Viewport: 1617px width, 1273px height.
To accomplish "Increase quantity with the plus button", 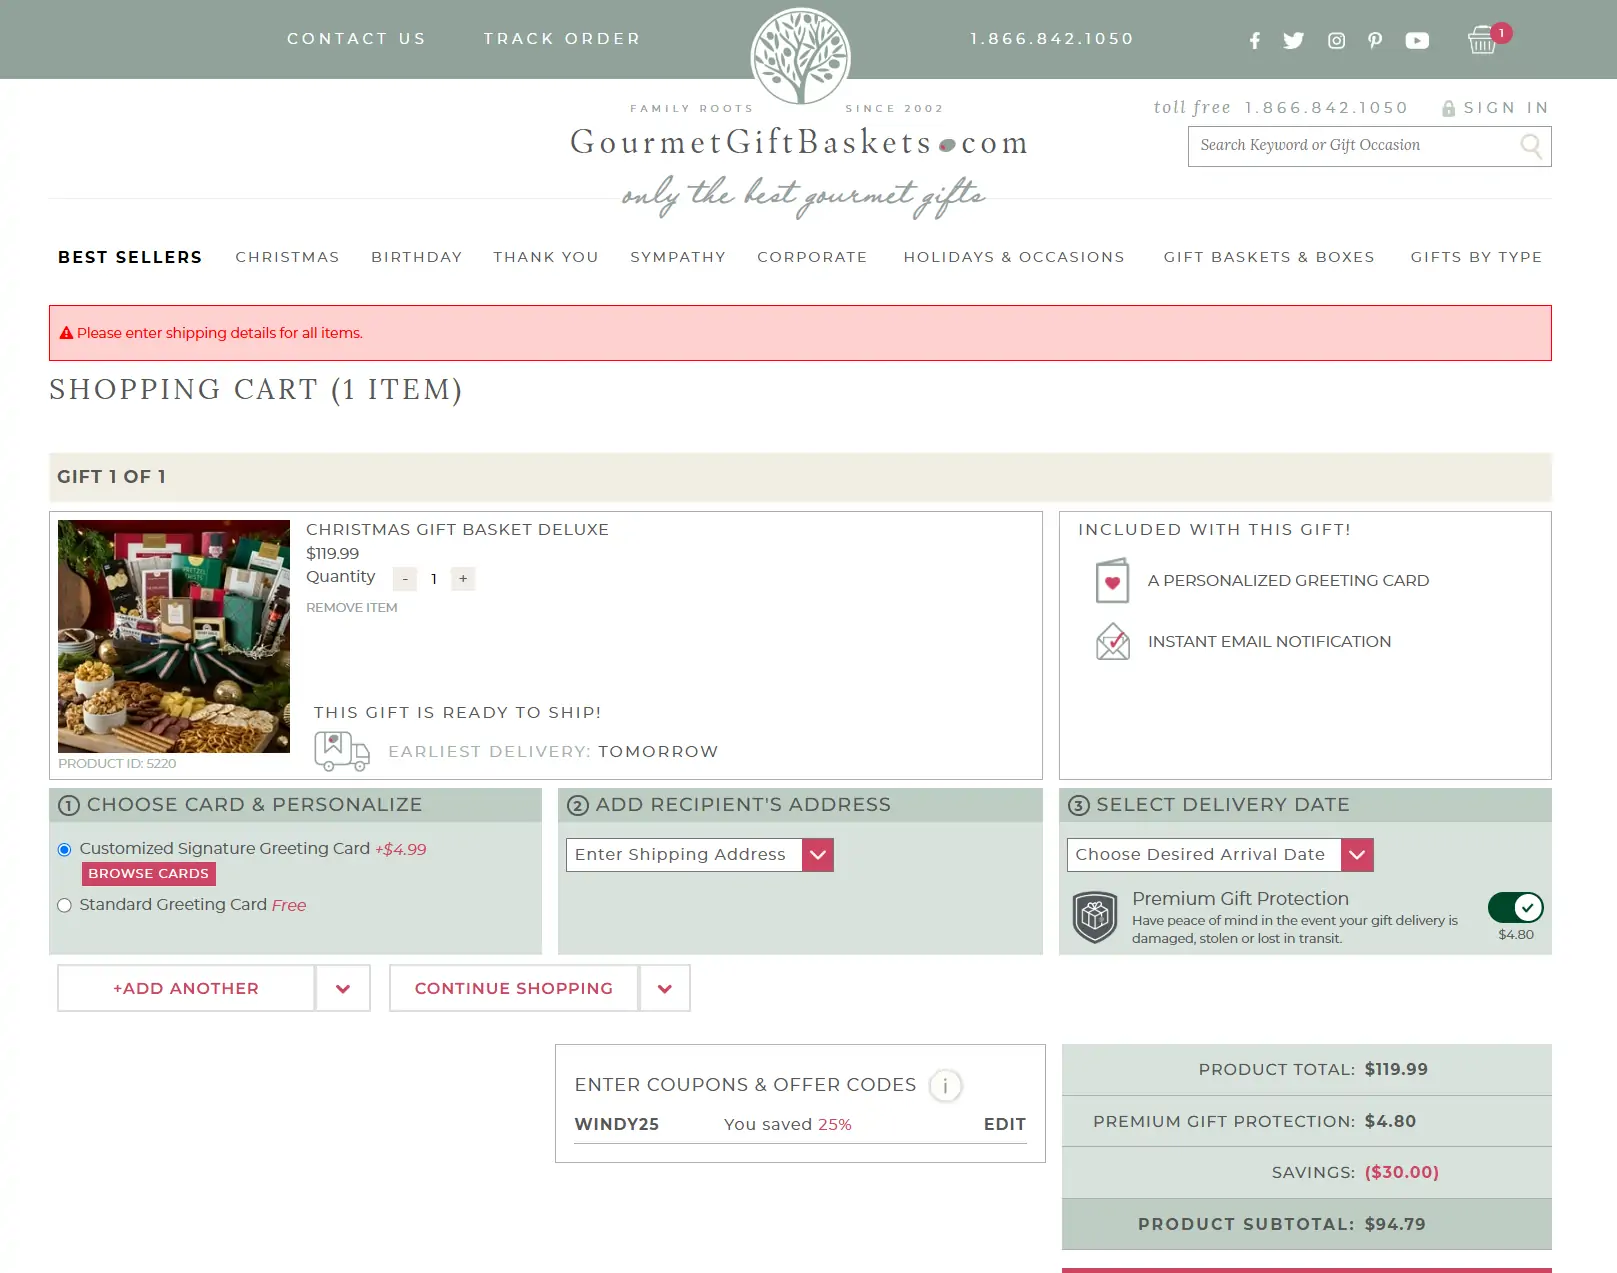I will coord(463,579).
